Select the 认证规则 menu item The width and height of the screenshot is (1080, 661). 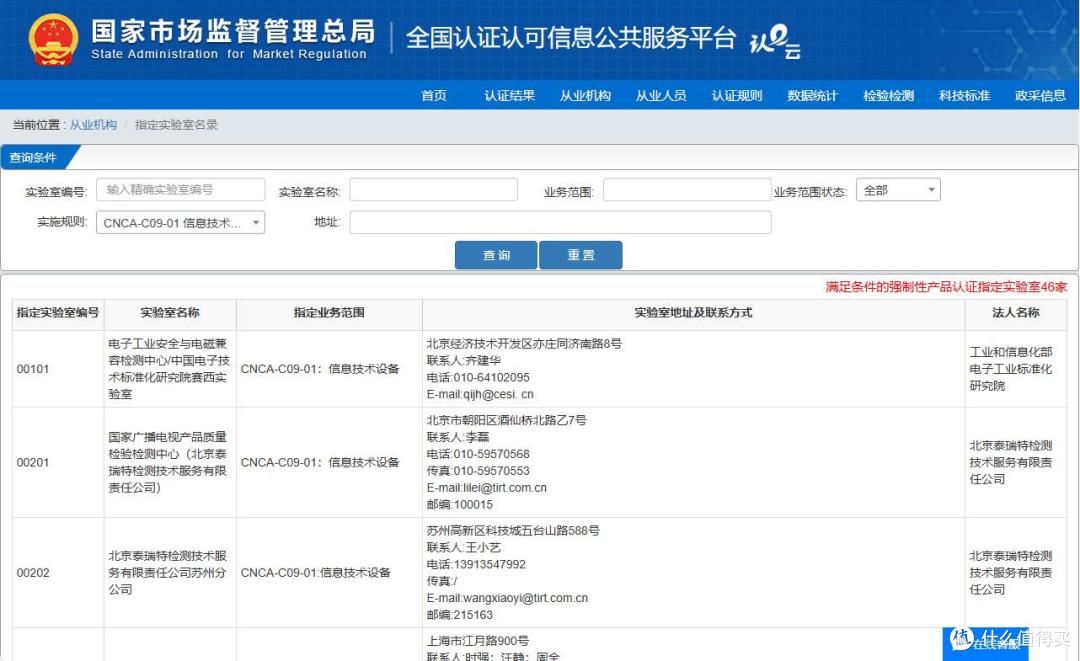point(737,96)
